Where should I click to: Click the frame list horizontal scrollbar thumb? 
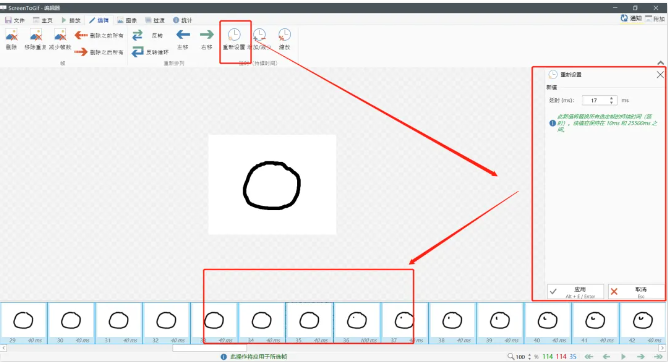click(x=209, y=348)
